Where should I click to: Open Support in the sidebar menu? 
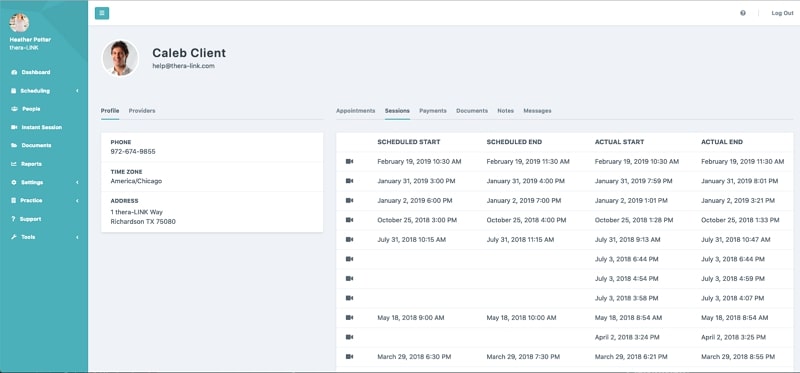(31, 219)
